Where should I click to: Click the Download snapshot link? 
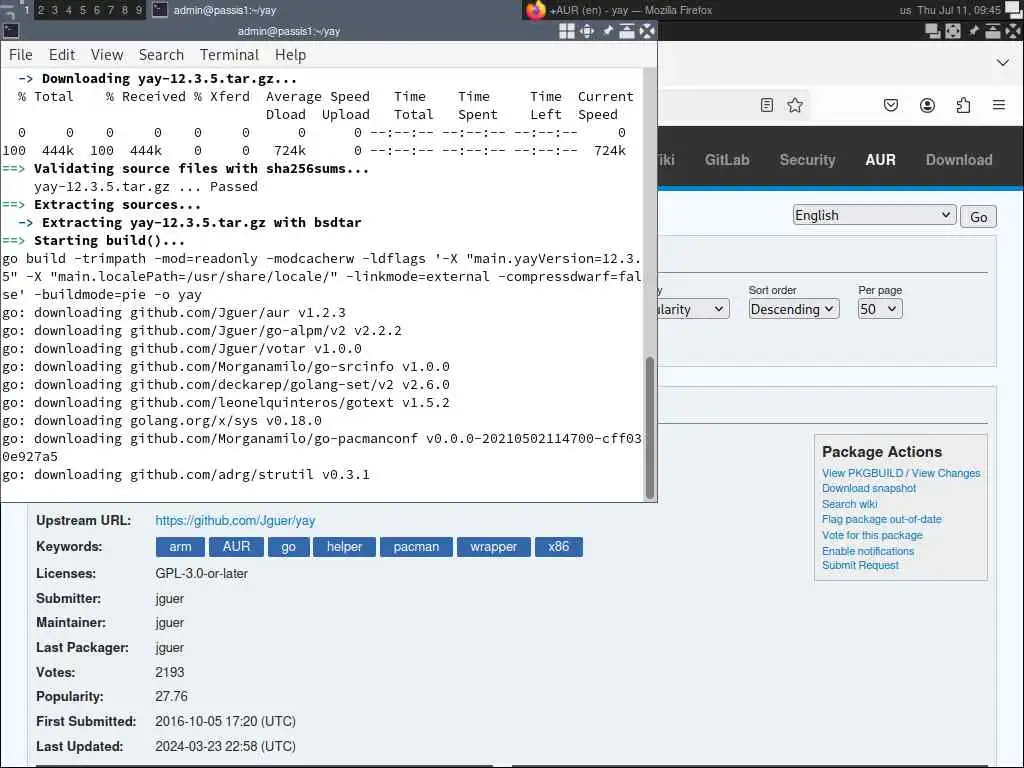[x=869, y=488]
